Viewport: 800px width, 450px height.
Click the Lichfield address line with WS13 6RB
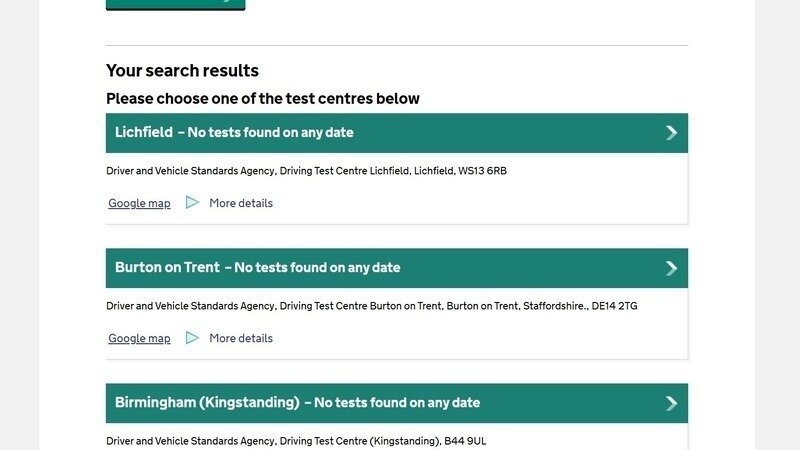[x=306, y=171]
